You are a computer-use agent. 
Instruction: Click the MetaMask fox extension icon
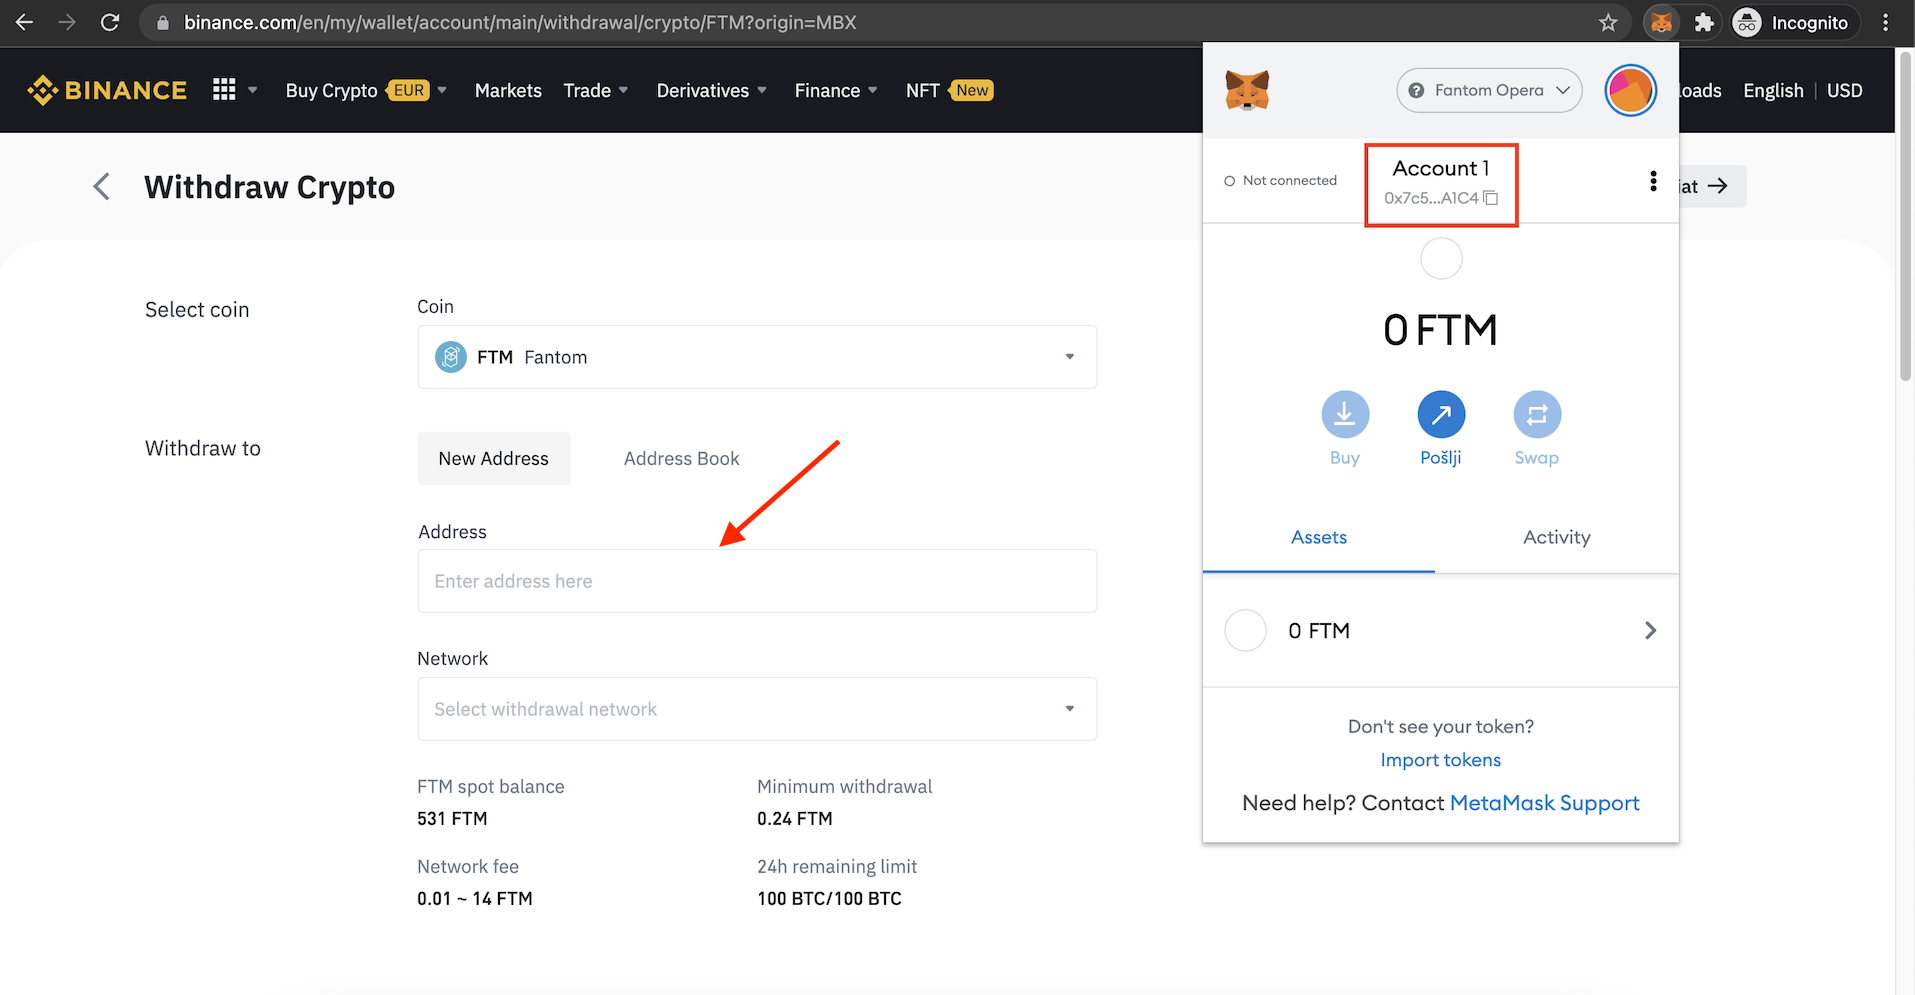pyautogui.click(x=1661, y=23)
